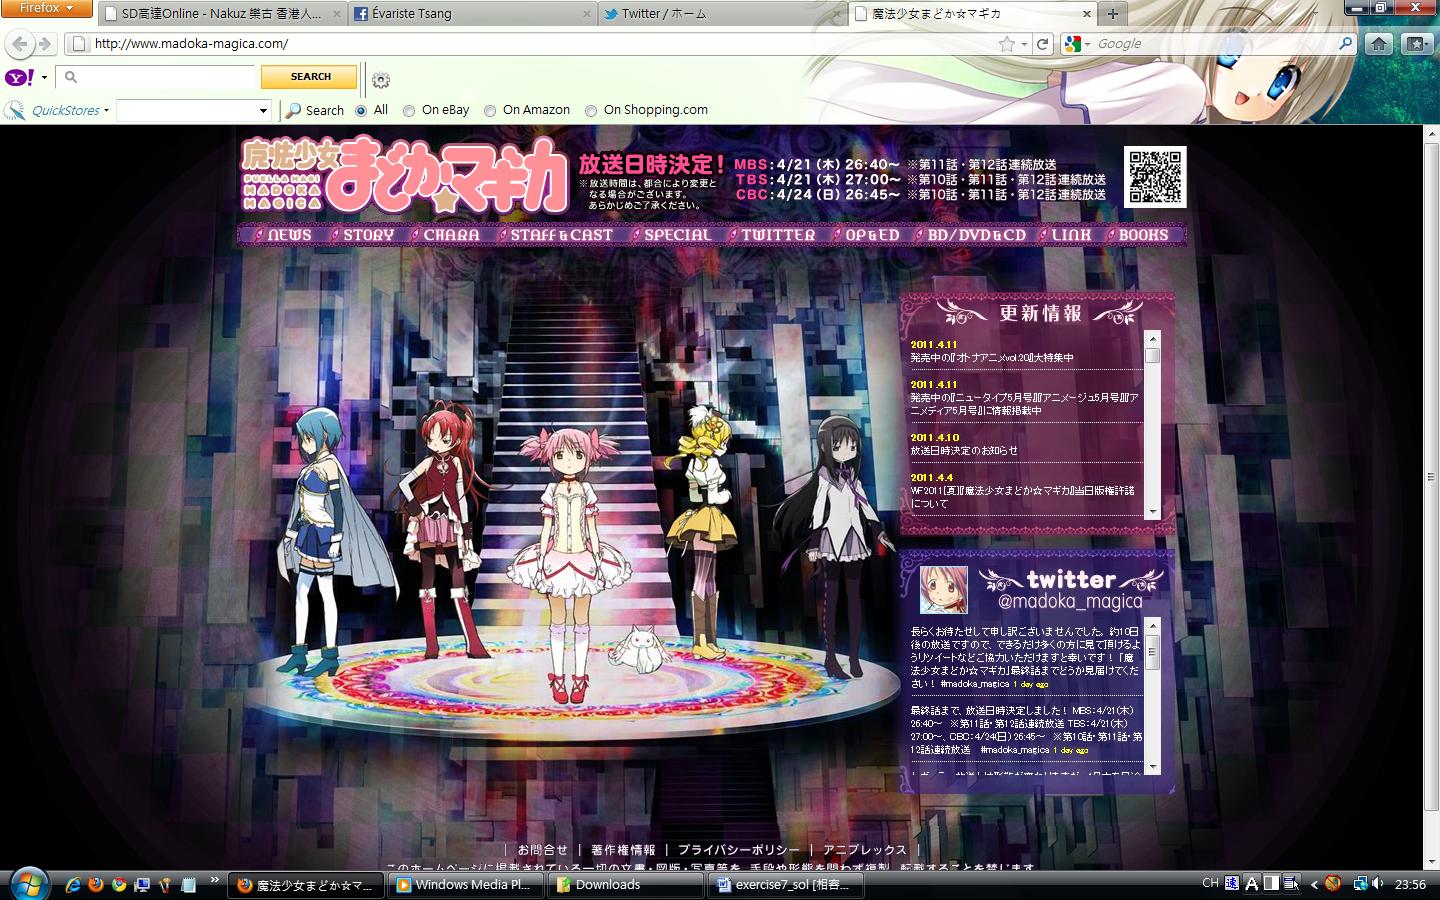Viewport: 1440px width, 900px height.
Task: Click the Madoka Magica site logo
Action: pyautogui.click(x=405, y=174)
